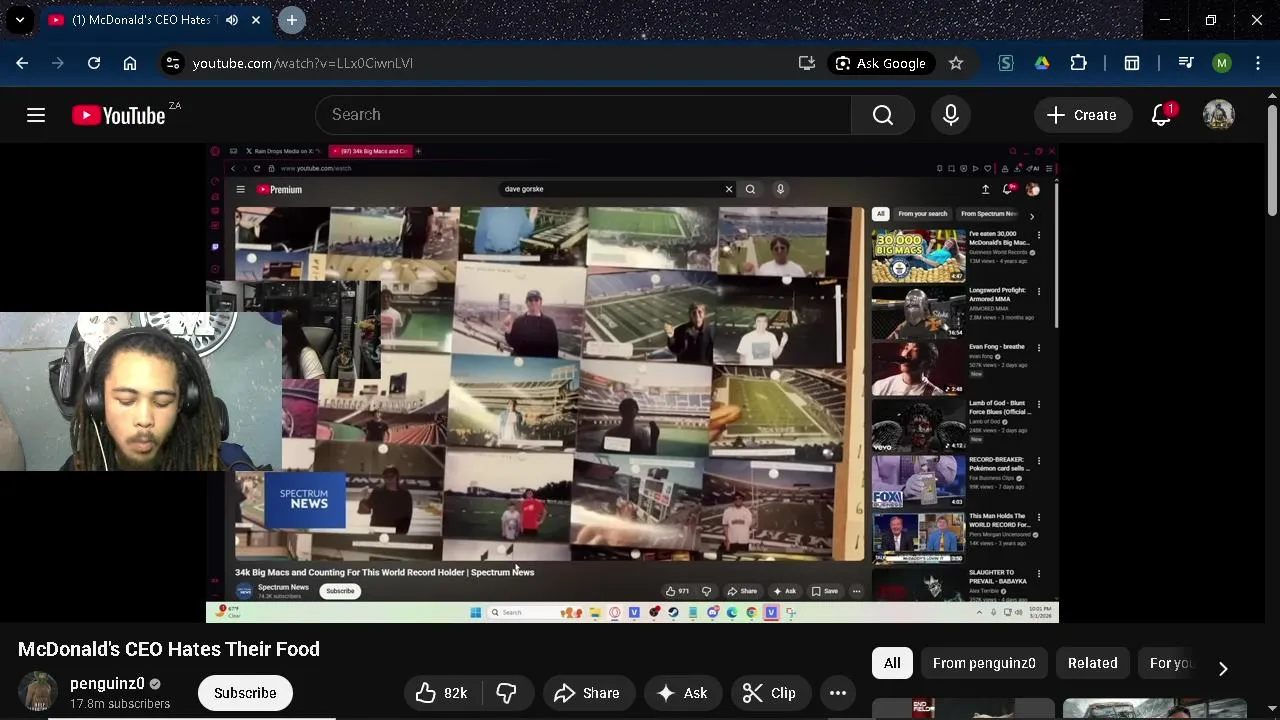Open the S extension icon

tap(1006, 63)
